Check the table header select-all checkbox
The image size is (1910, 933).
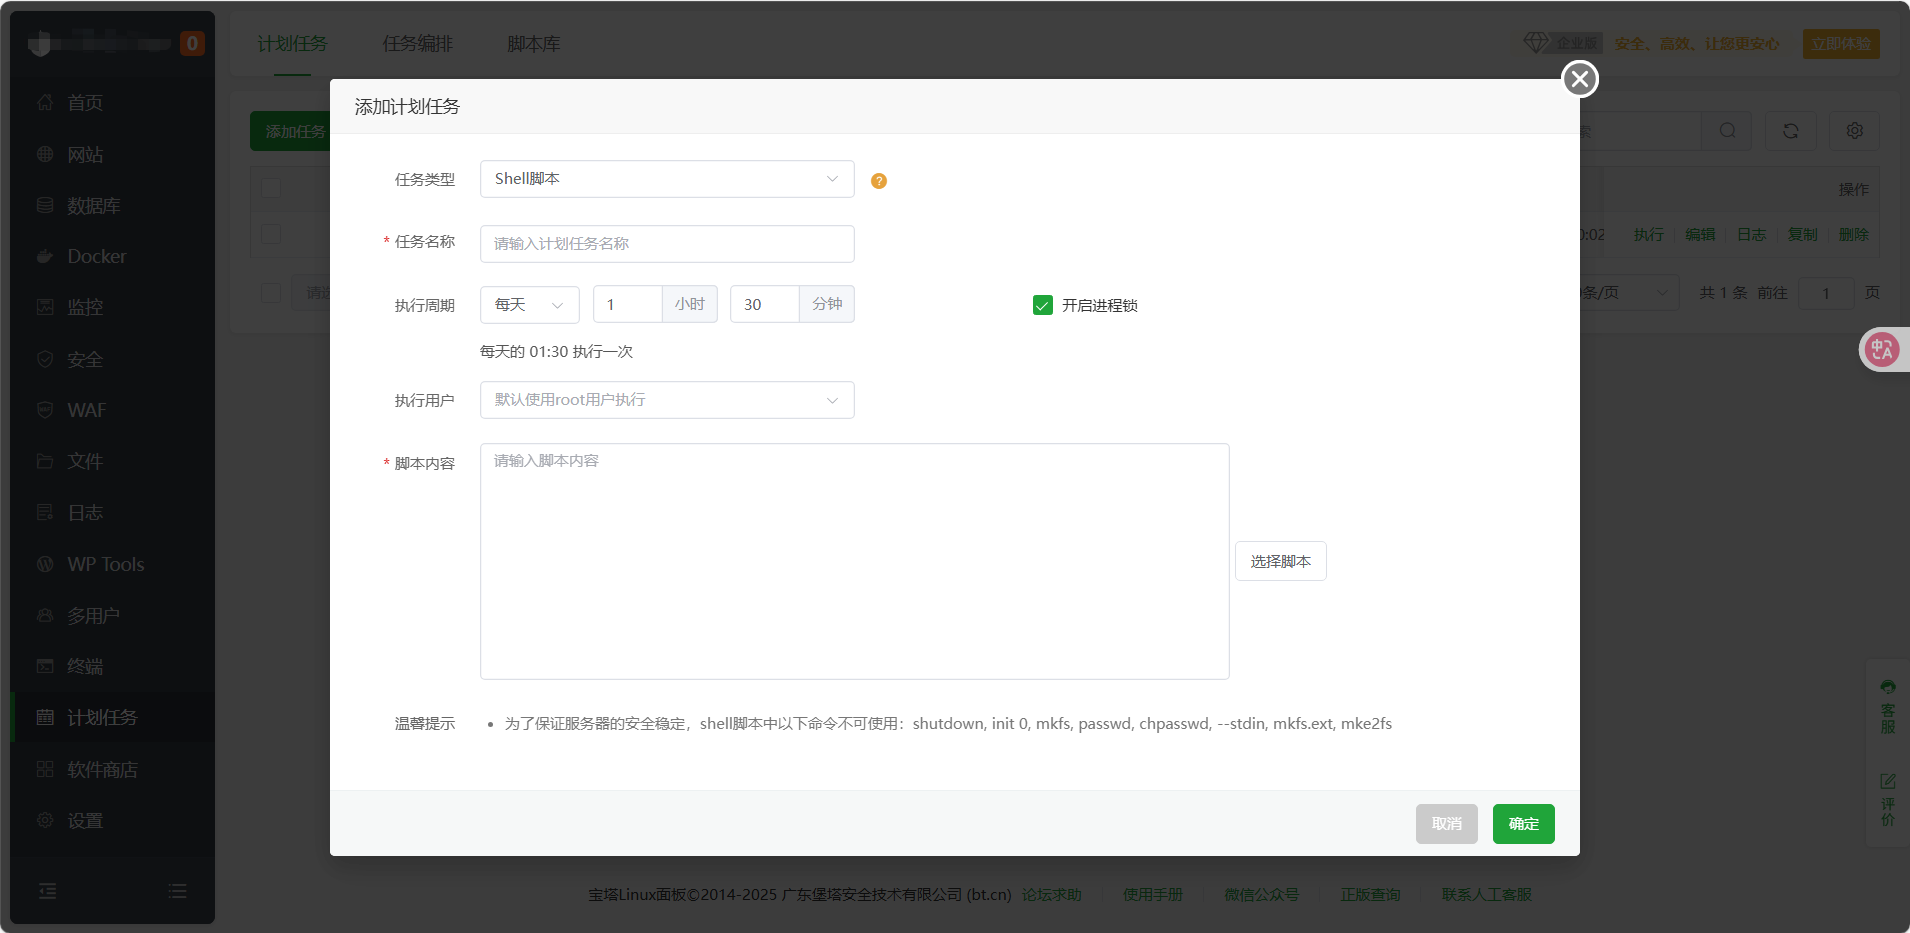[271, 188]
